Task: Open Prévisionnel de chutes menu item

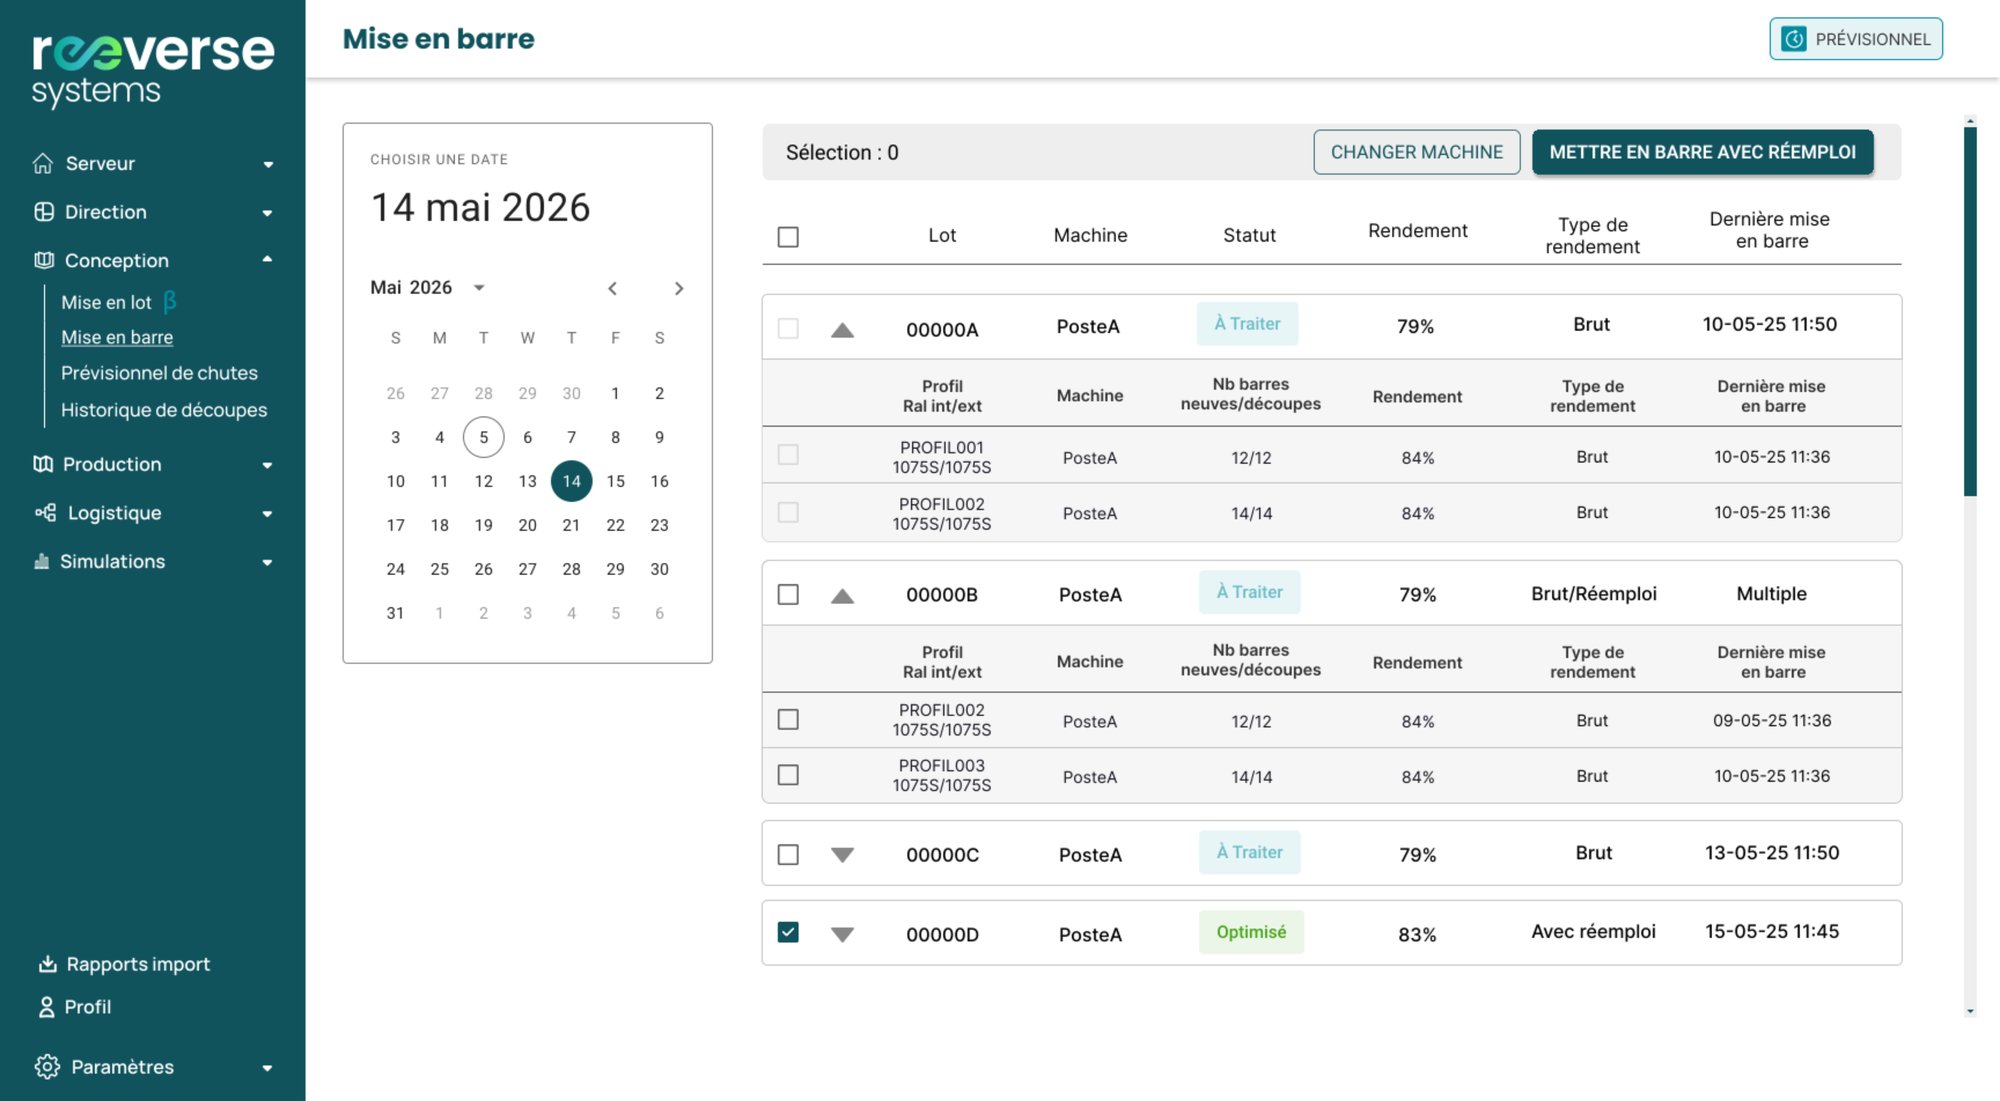Action: (x=159, y=373)
